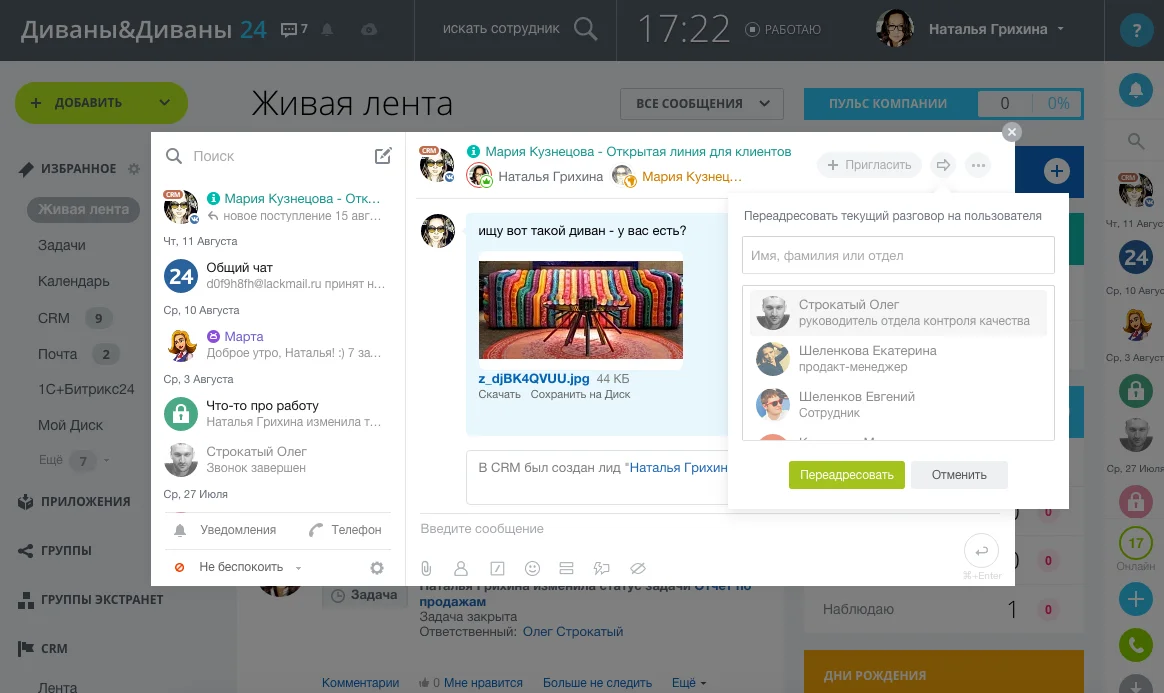Select user Строкатый Олег in redirect list
1164x693 pixels.
[x=897, y=313]
